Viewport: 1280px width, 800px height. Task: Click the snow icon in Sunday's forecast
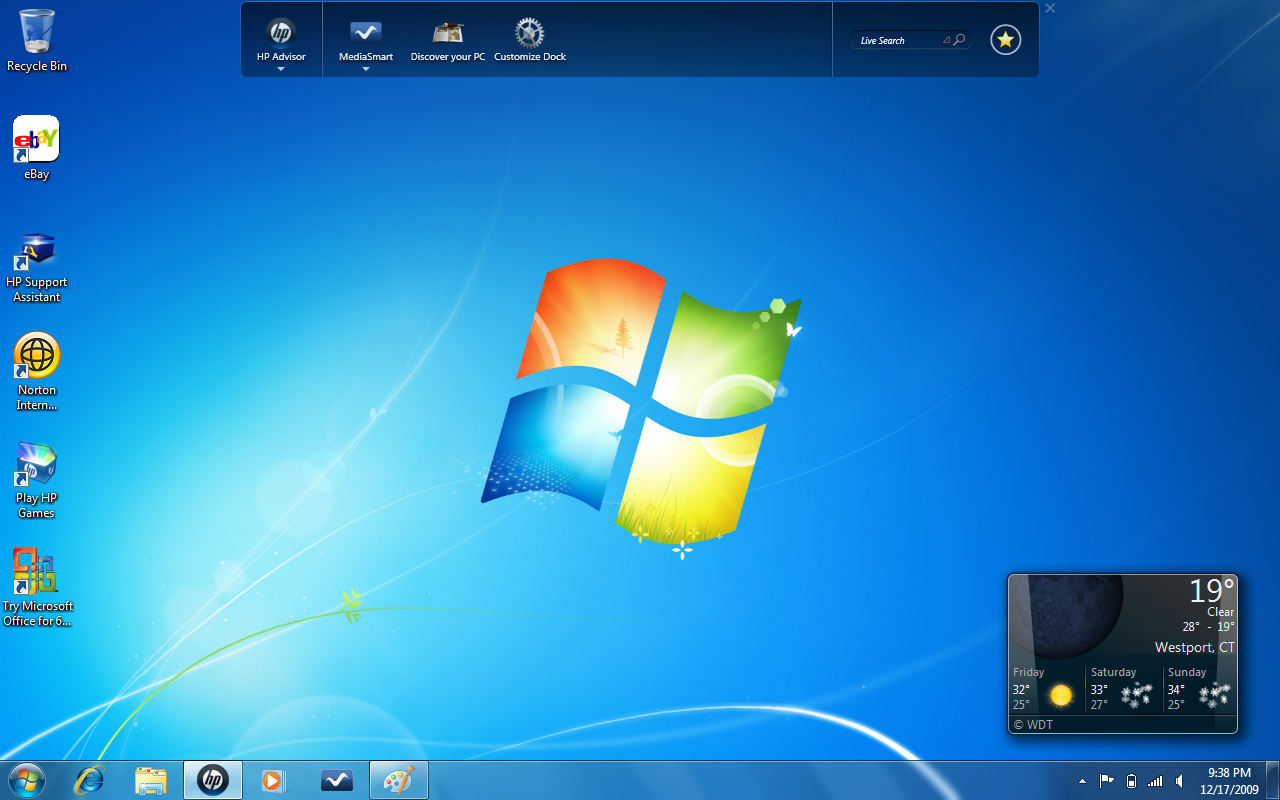[1214, 694]
